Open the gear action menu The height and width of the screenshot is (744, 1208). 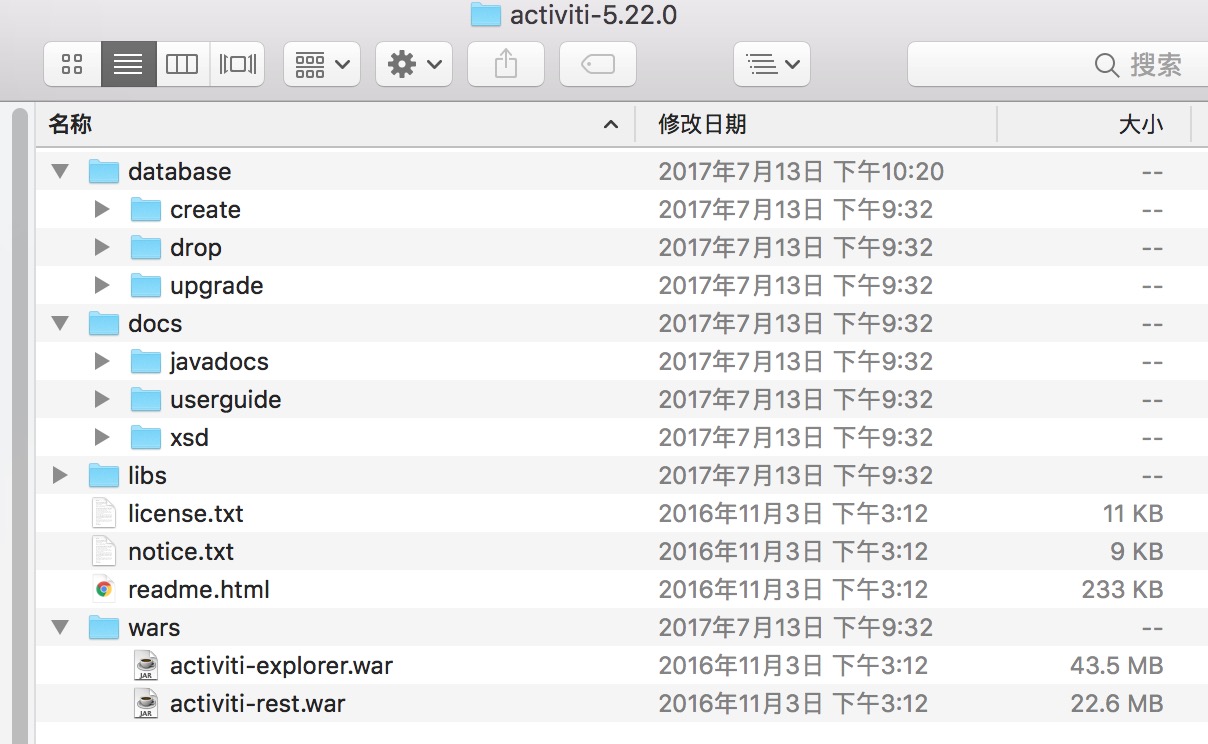click(414, 65)
